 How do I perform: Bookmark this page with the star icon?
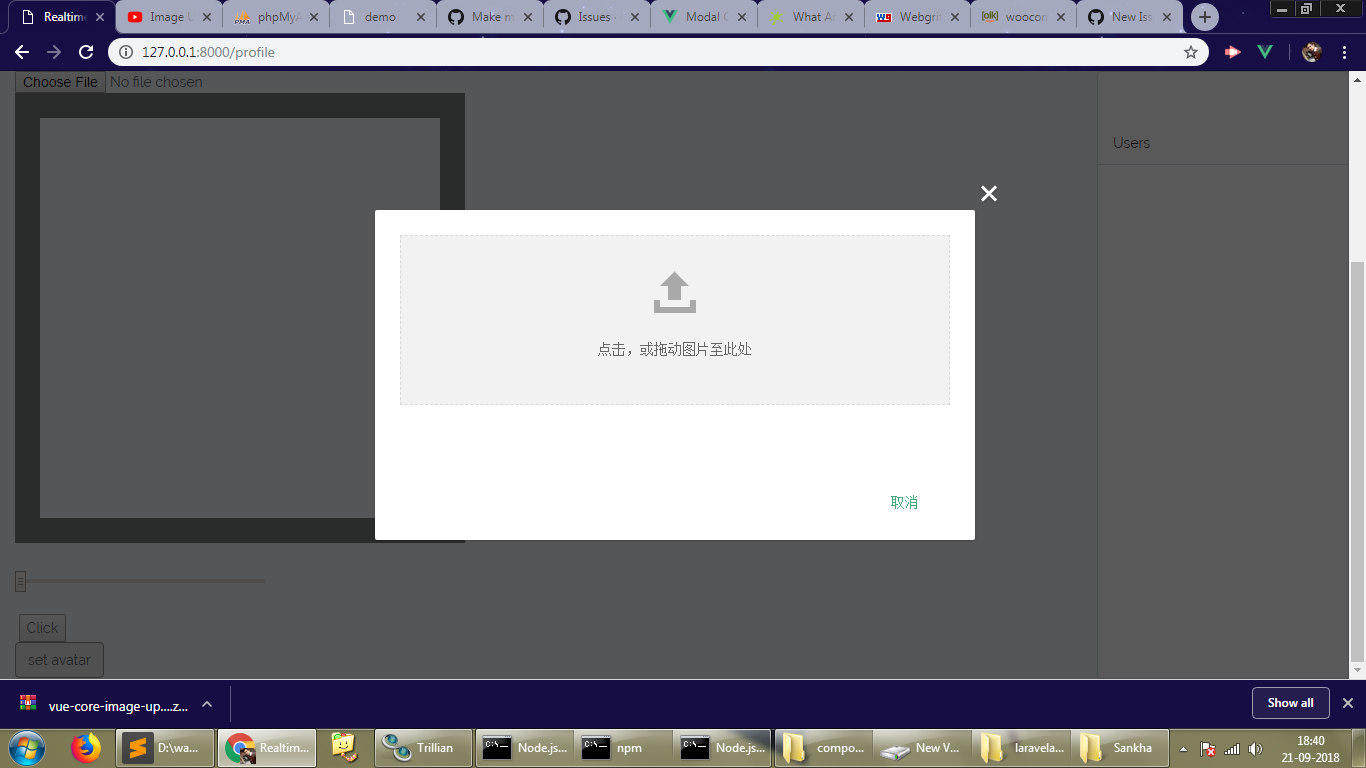coord(1191,52)
